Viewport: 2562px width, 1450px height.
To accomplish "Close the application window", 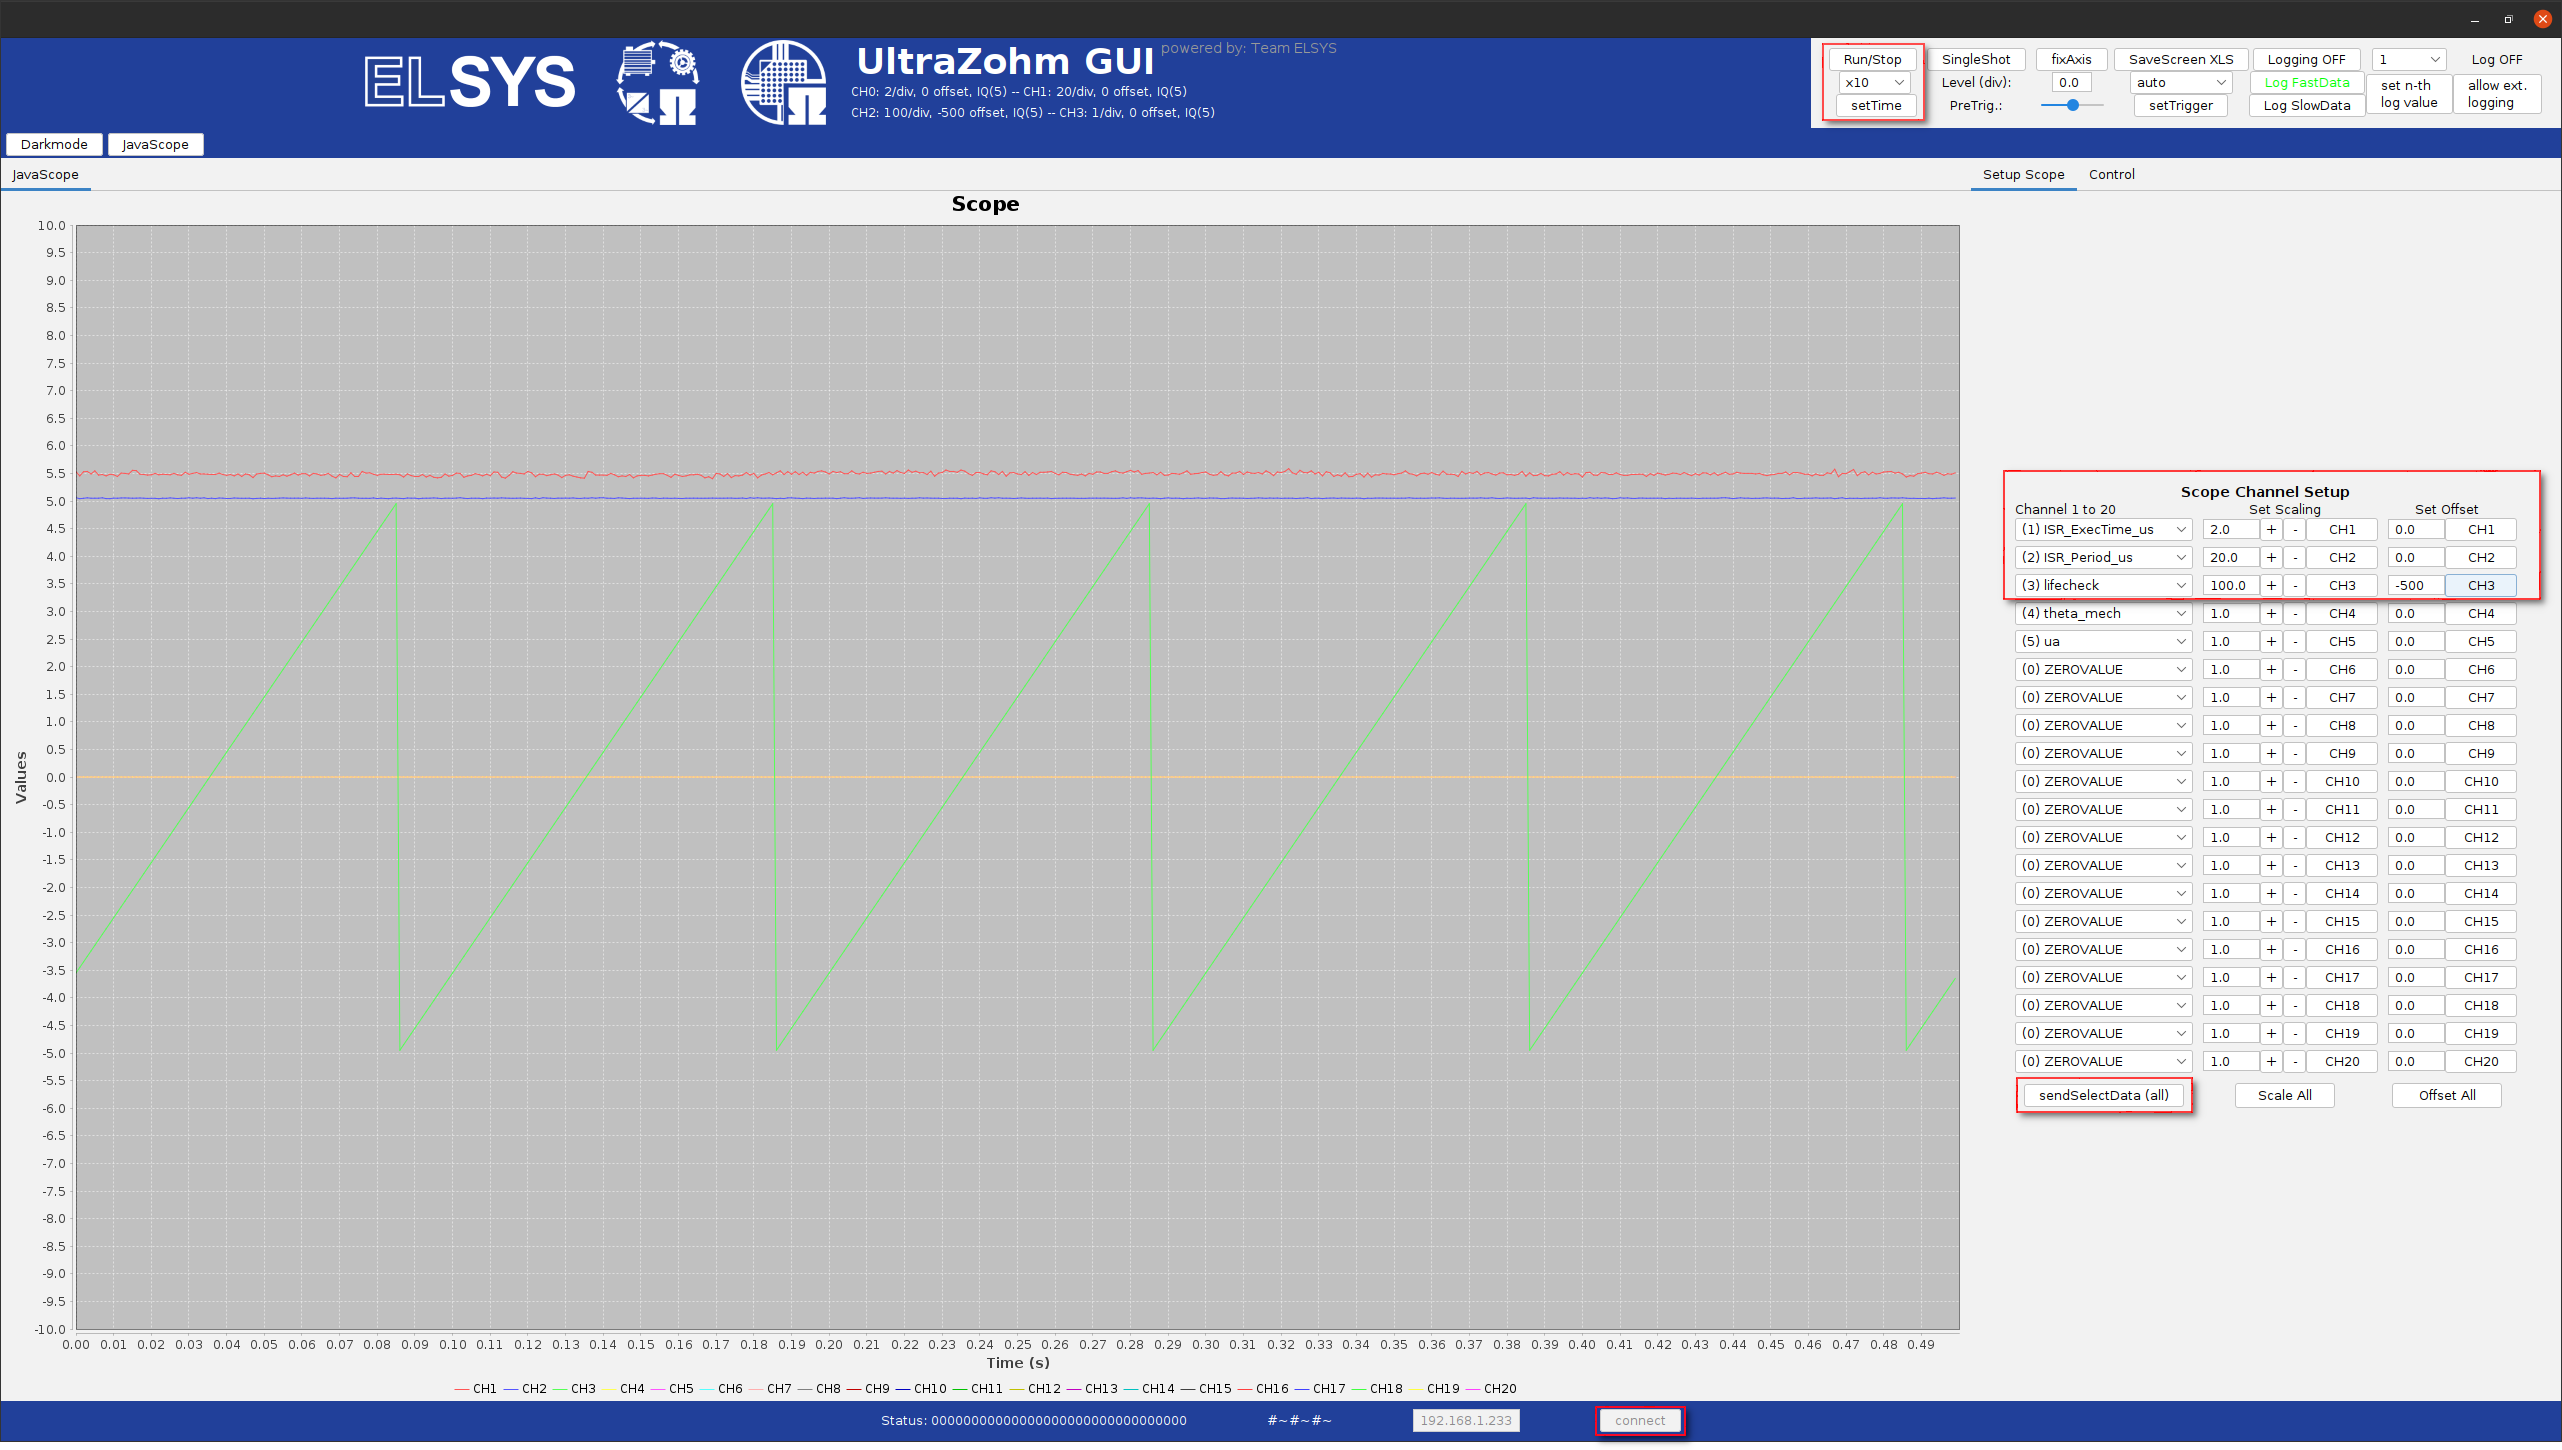I will (x=2542, y=19).
